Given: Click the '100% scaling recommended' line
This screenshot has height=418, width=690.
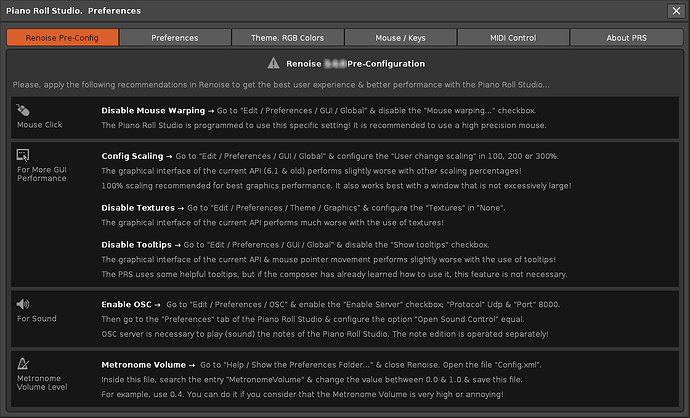Looking at the screenshot, I should pos(336,186).
